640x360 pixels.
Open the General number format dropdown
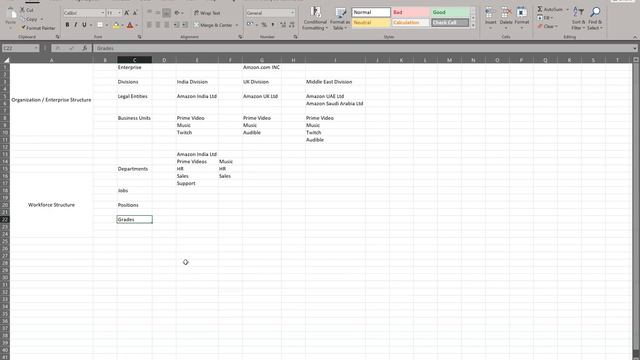[x=292, y=13]
